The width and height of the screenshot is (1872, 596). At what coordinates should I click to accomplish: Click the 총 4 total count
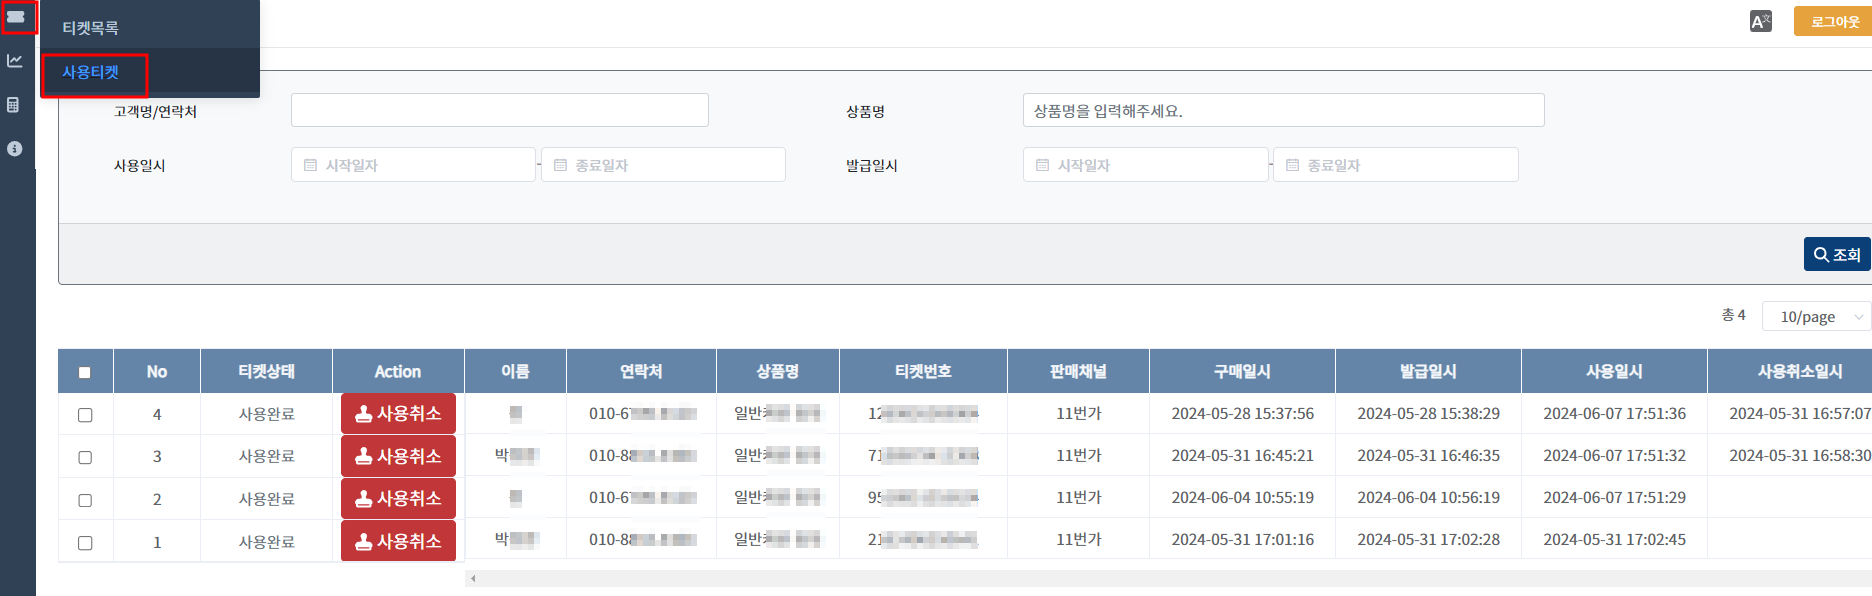coord(1733,315)
